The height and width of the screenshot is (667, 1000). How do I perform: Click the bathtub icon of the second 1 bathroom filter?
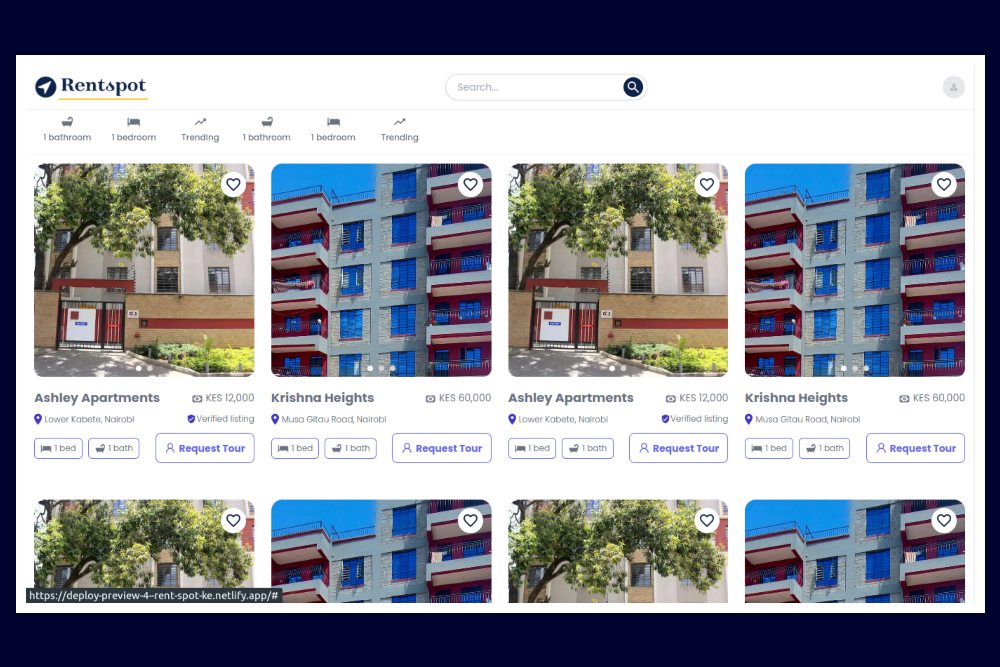pos(267,122)
